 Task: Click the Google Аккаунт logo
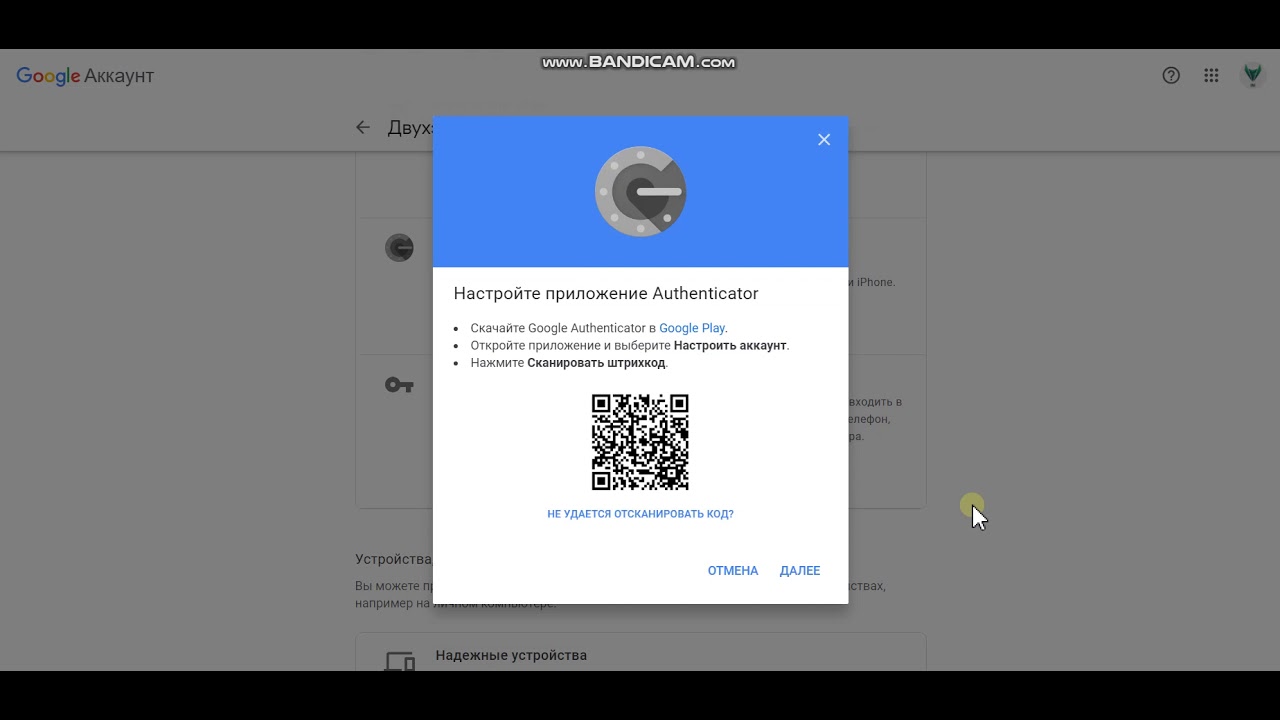[85, 76]
